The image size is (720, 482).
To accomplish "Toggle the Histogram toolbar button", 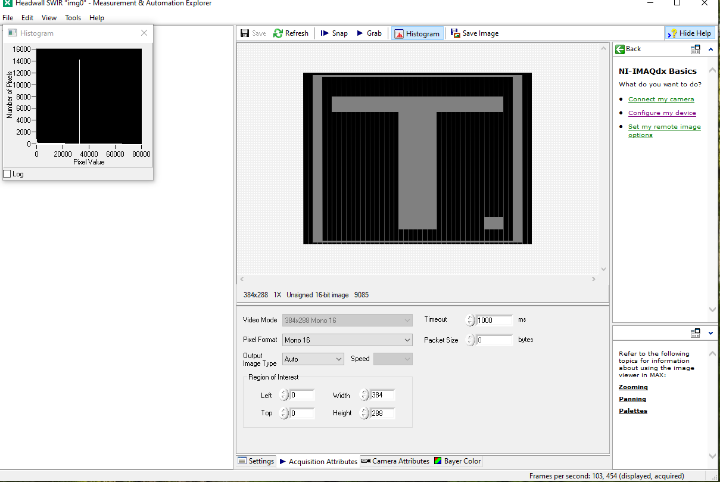I will click(417, 34).
